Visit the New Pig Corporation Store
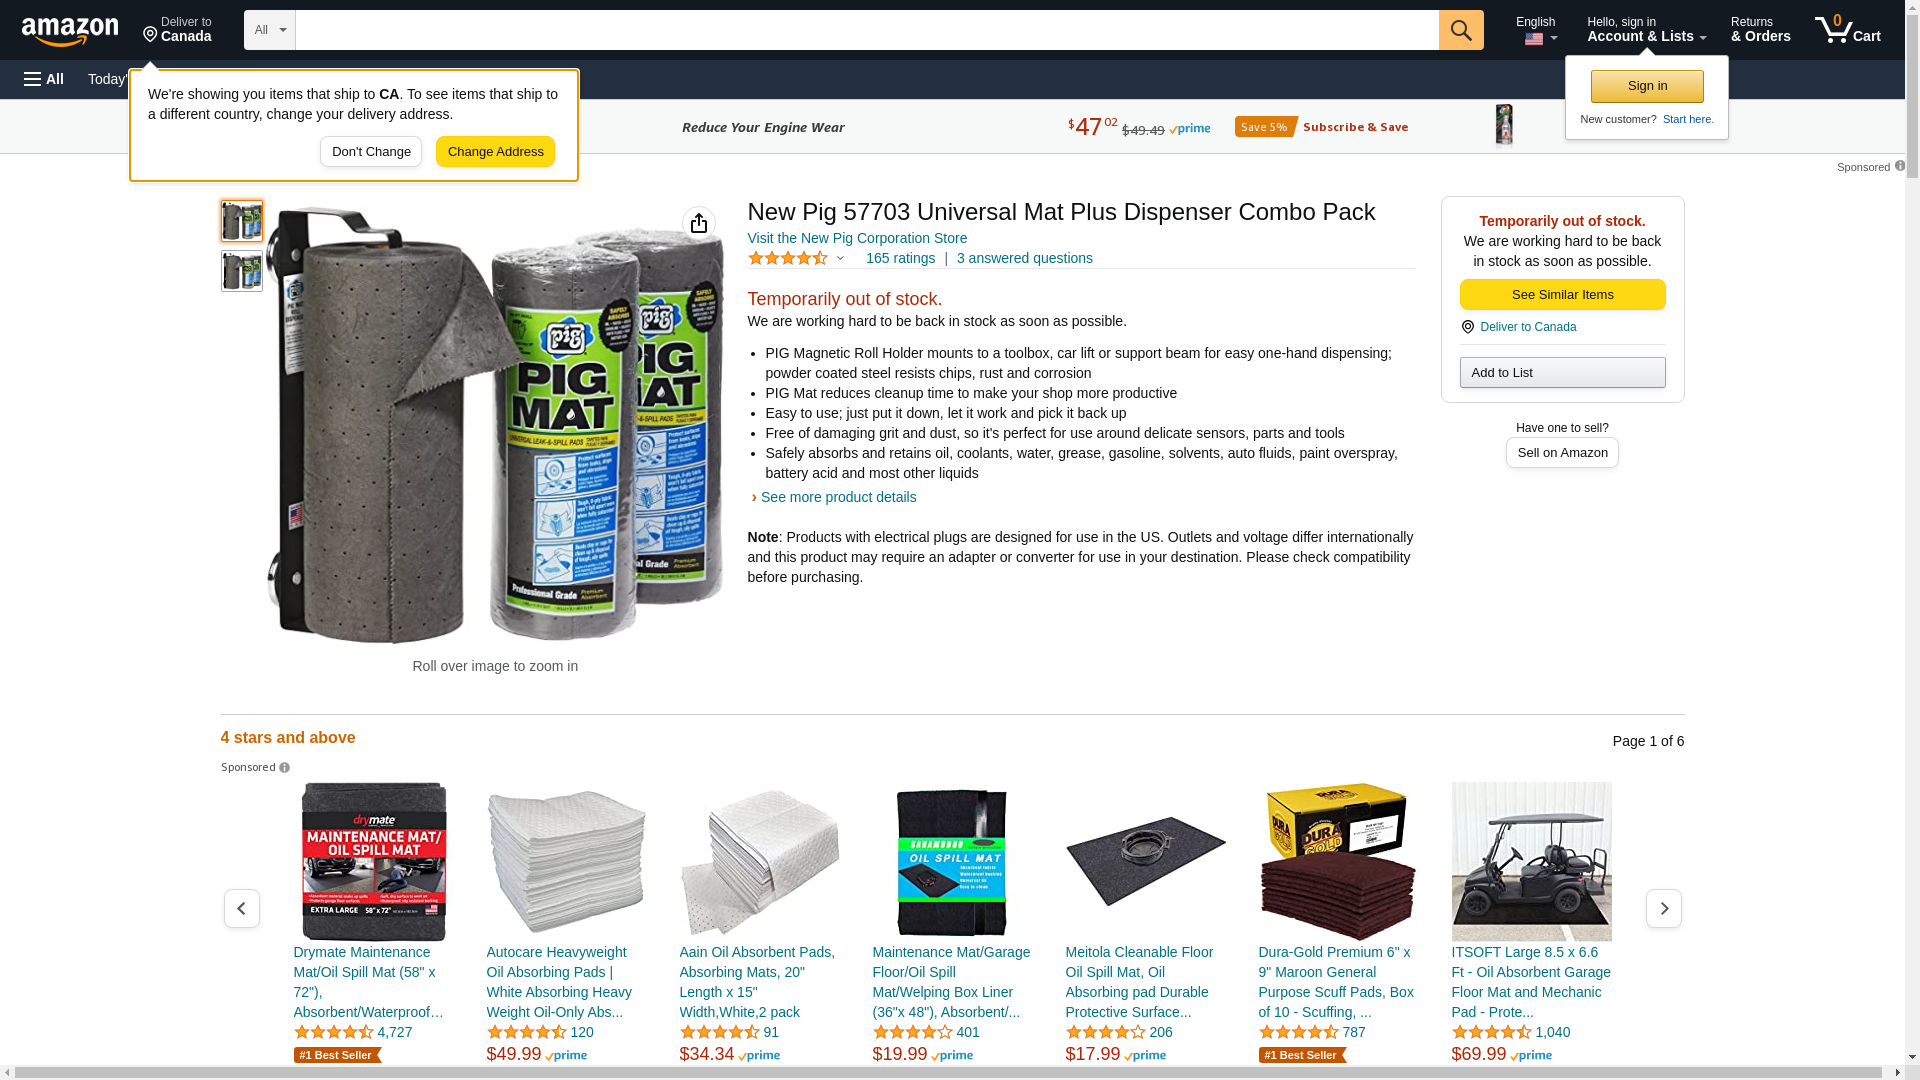 [x=857, y=238]
